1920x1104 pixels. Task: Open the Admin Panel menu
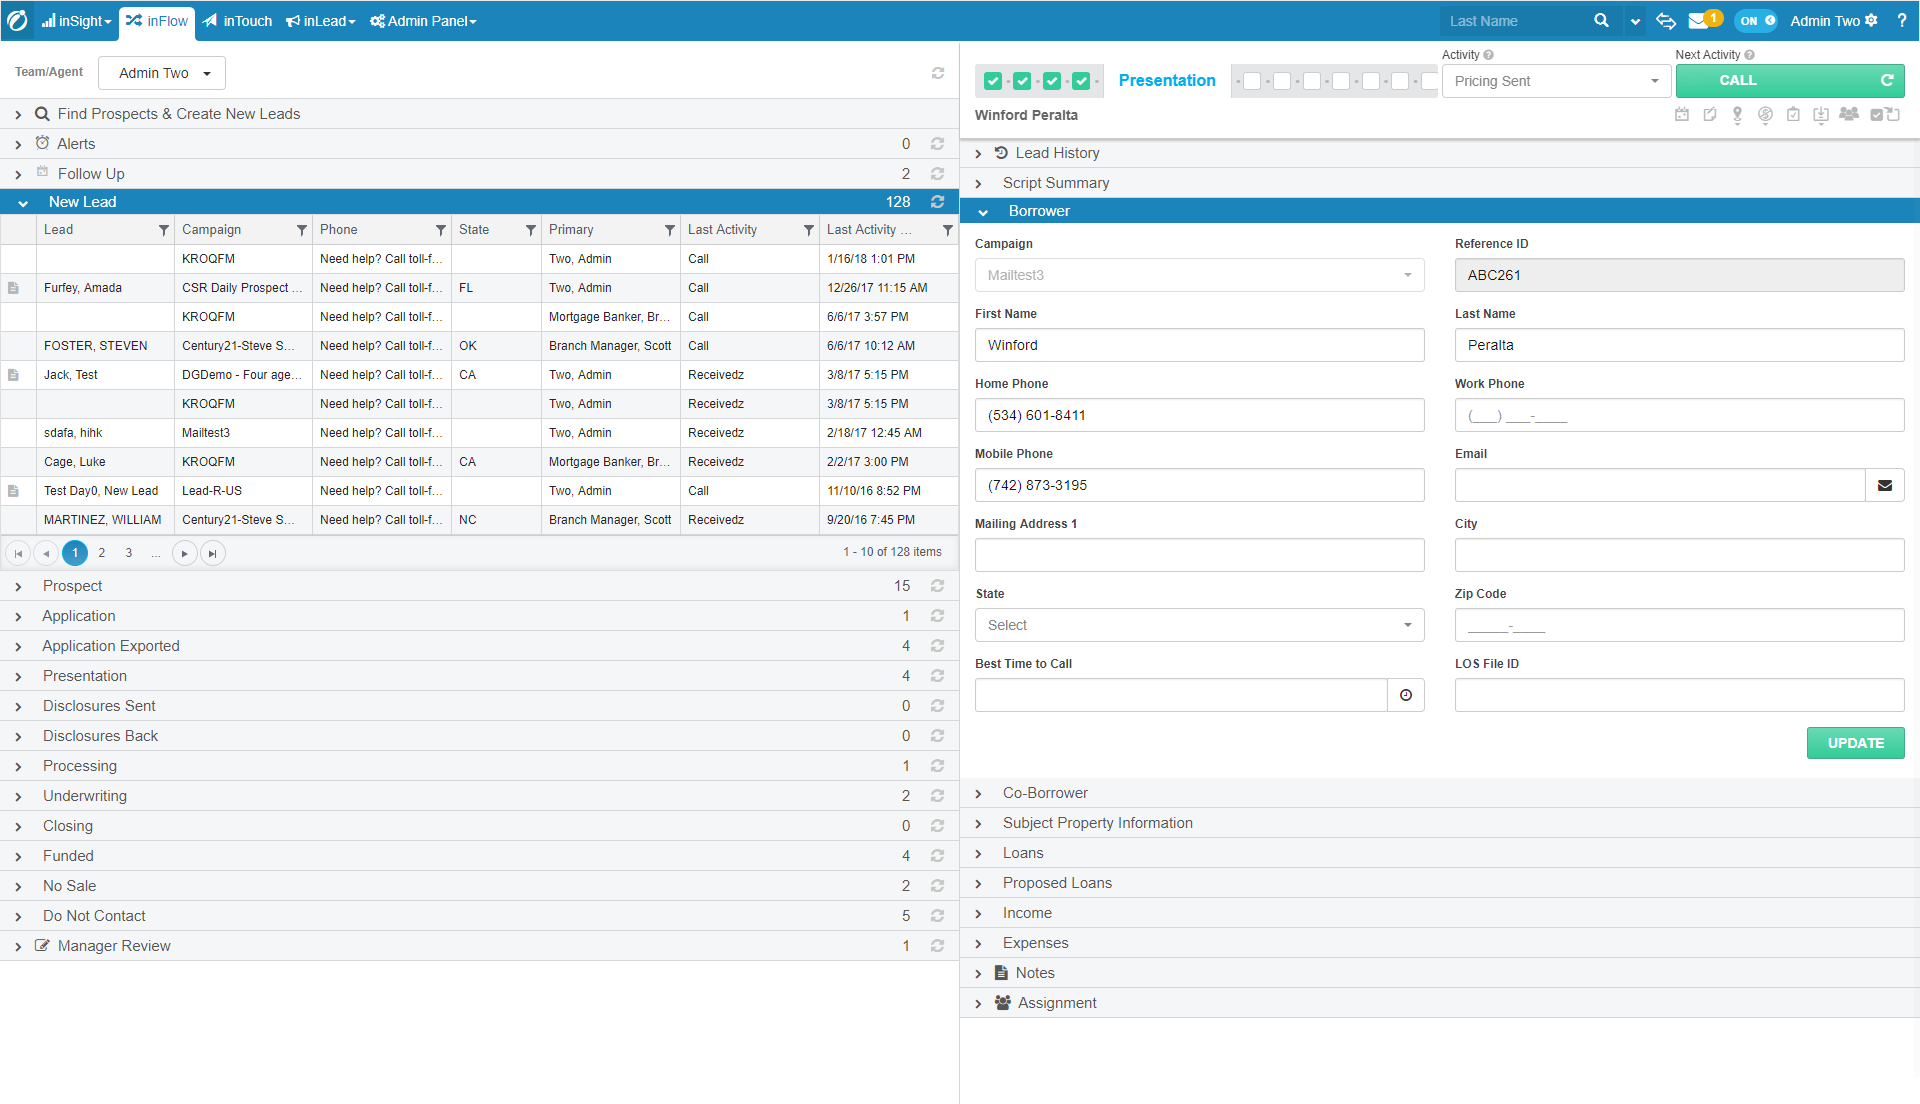click(x=423, y=21)
